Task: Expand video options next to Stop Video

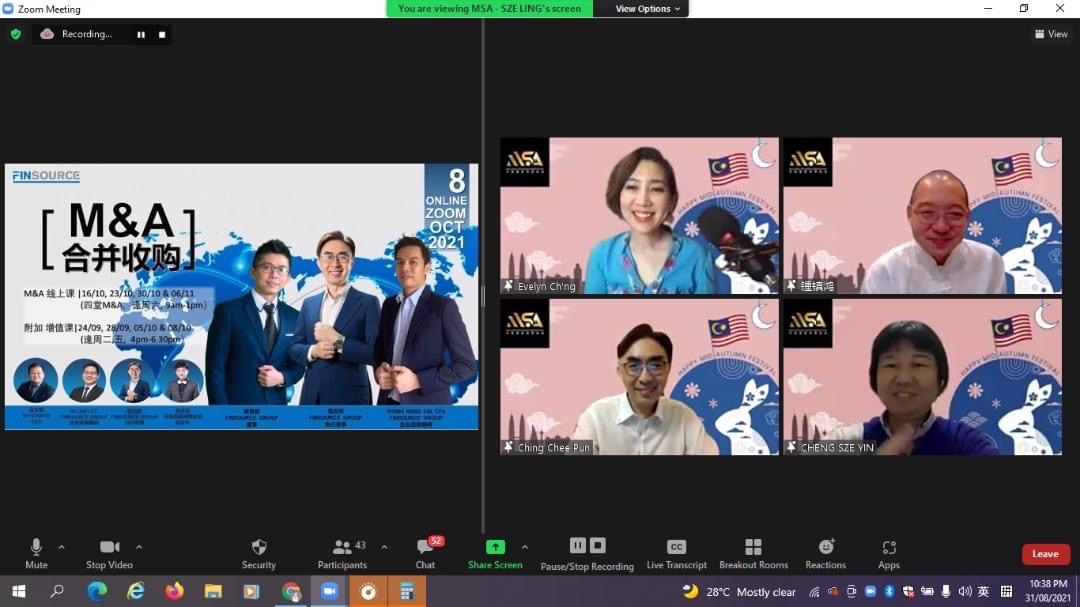Action: pos(138,547)
